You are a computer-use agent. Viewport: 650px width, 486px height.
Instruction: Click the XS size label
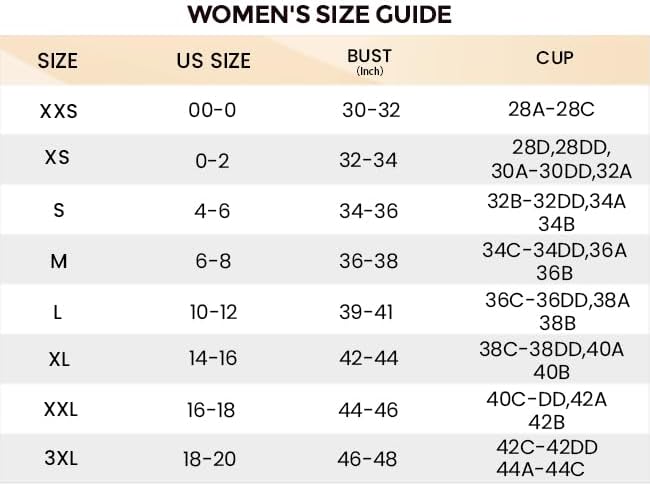pyautogui.click(x=58, y=159)
